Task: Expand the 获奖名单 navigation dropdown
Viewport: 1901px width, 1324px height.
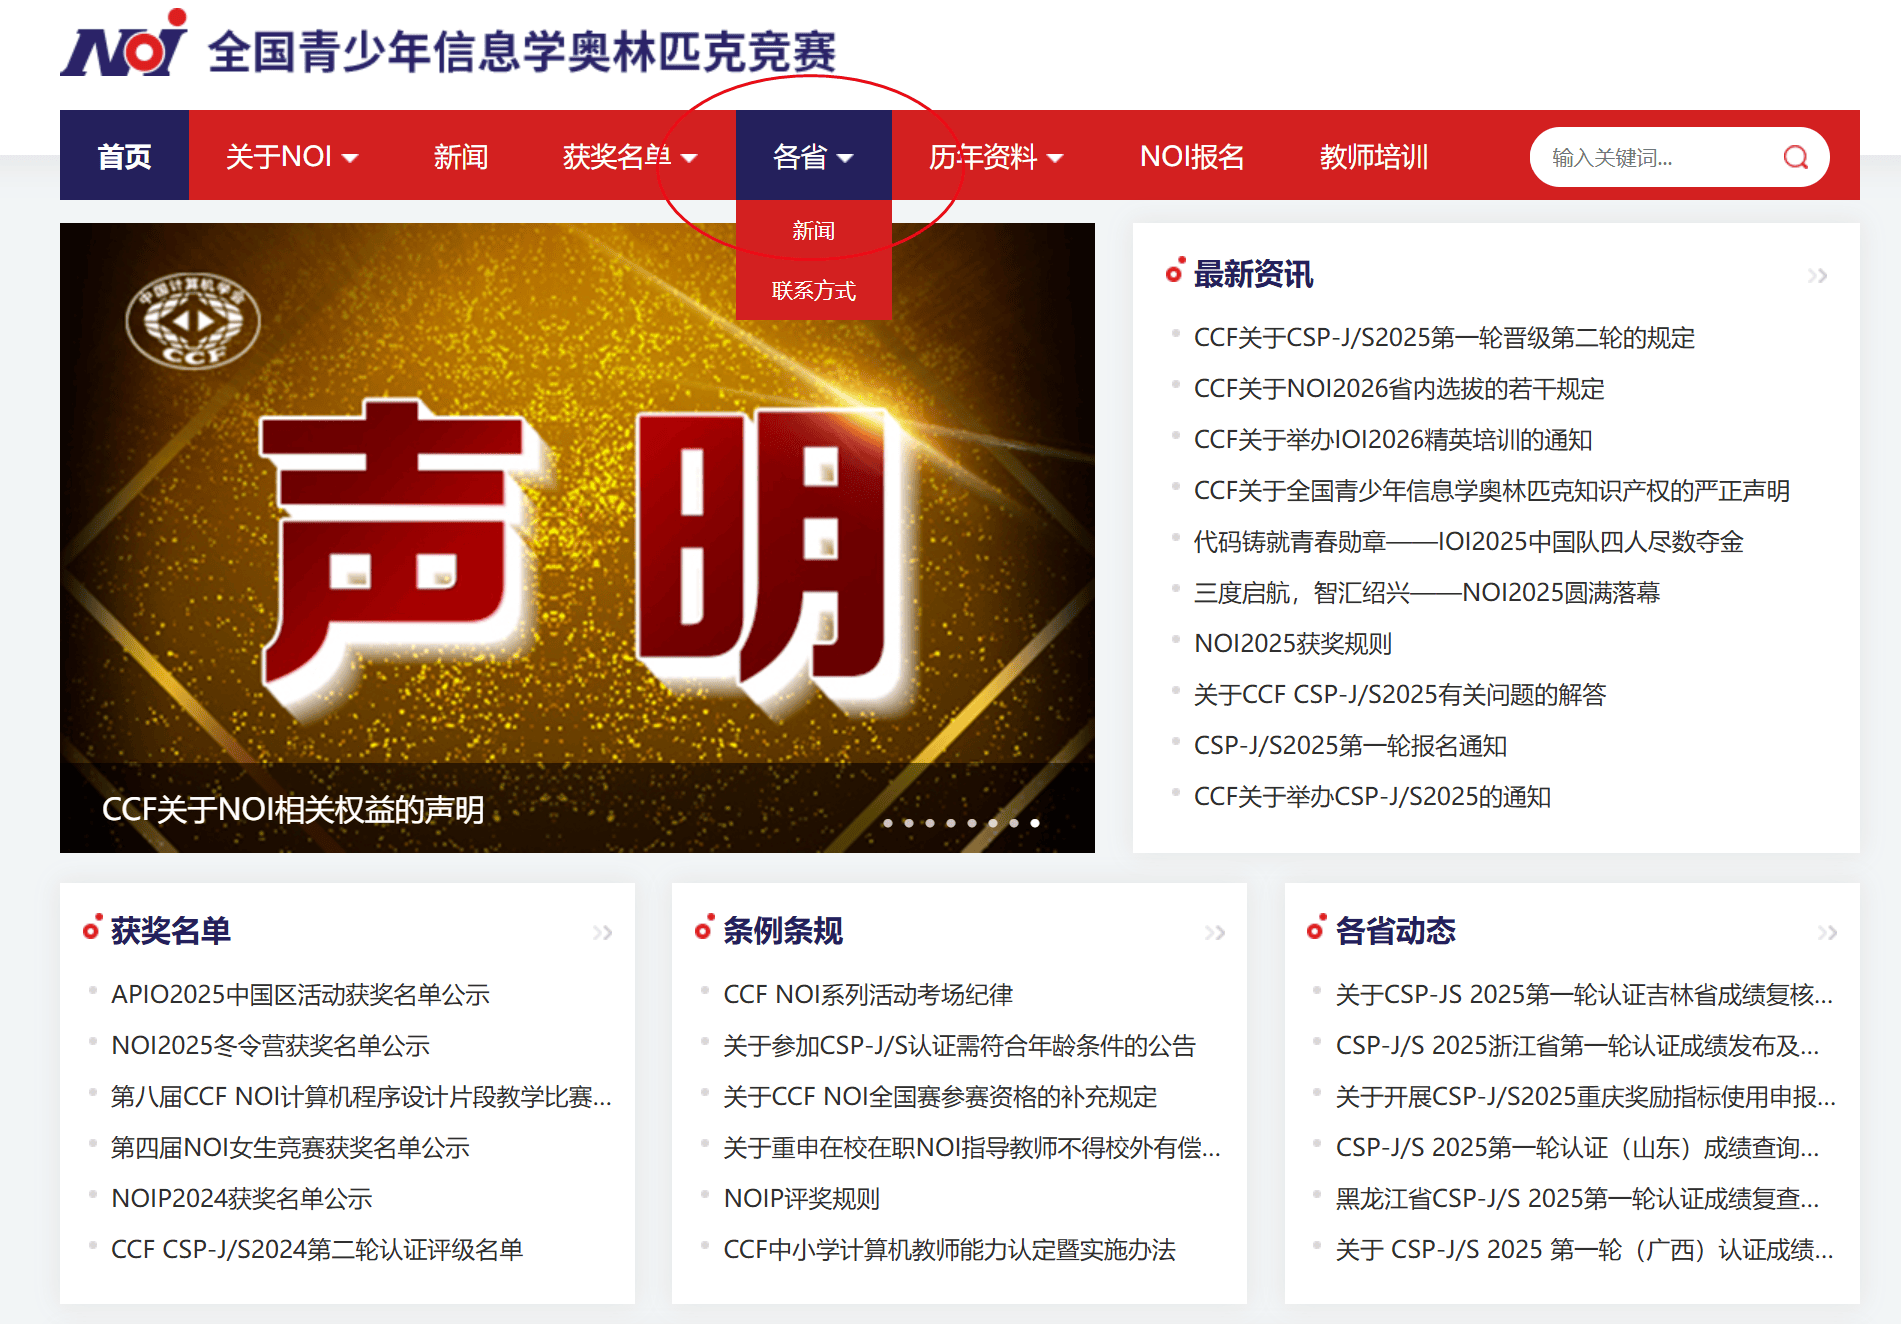Action: [629, 157]
